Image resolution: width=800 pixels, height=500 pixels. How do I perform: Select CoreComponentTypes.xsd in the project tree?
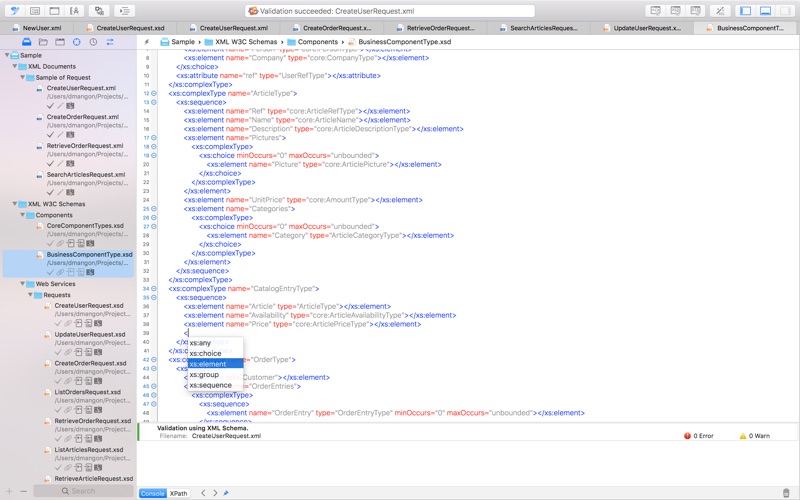(x=85, y=226)
